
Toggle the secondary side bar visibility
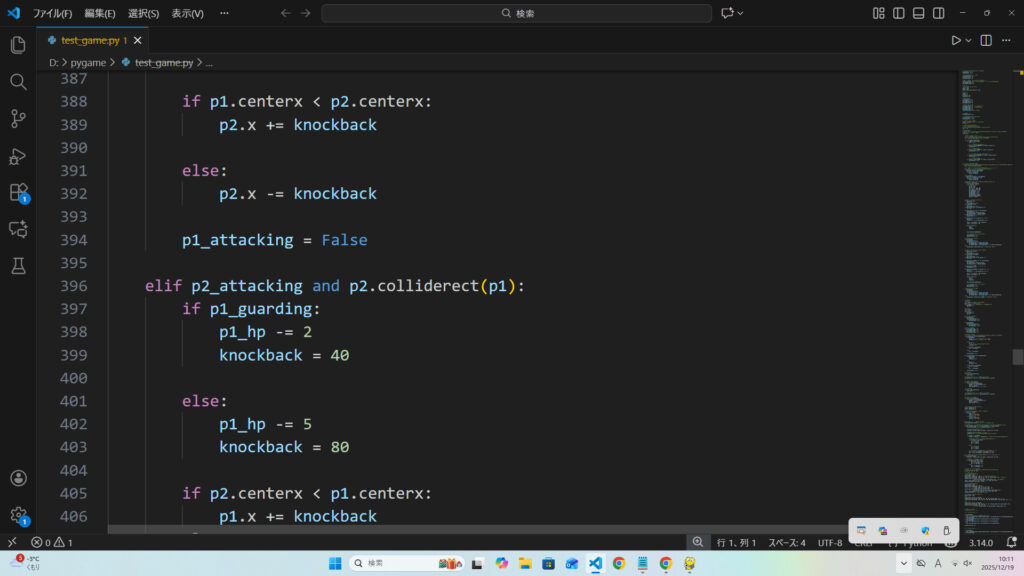[939, 13]
